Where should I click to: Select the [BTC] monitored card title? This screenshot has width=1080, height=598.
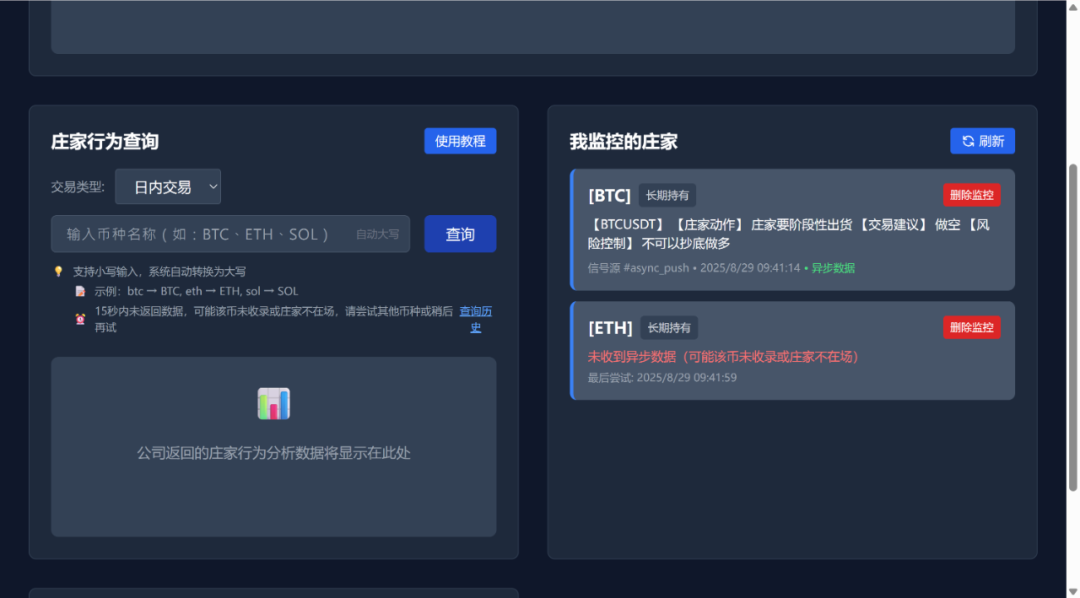610,196
